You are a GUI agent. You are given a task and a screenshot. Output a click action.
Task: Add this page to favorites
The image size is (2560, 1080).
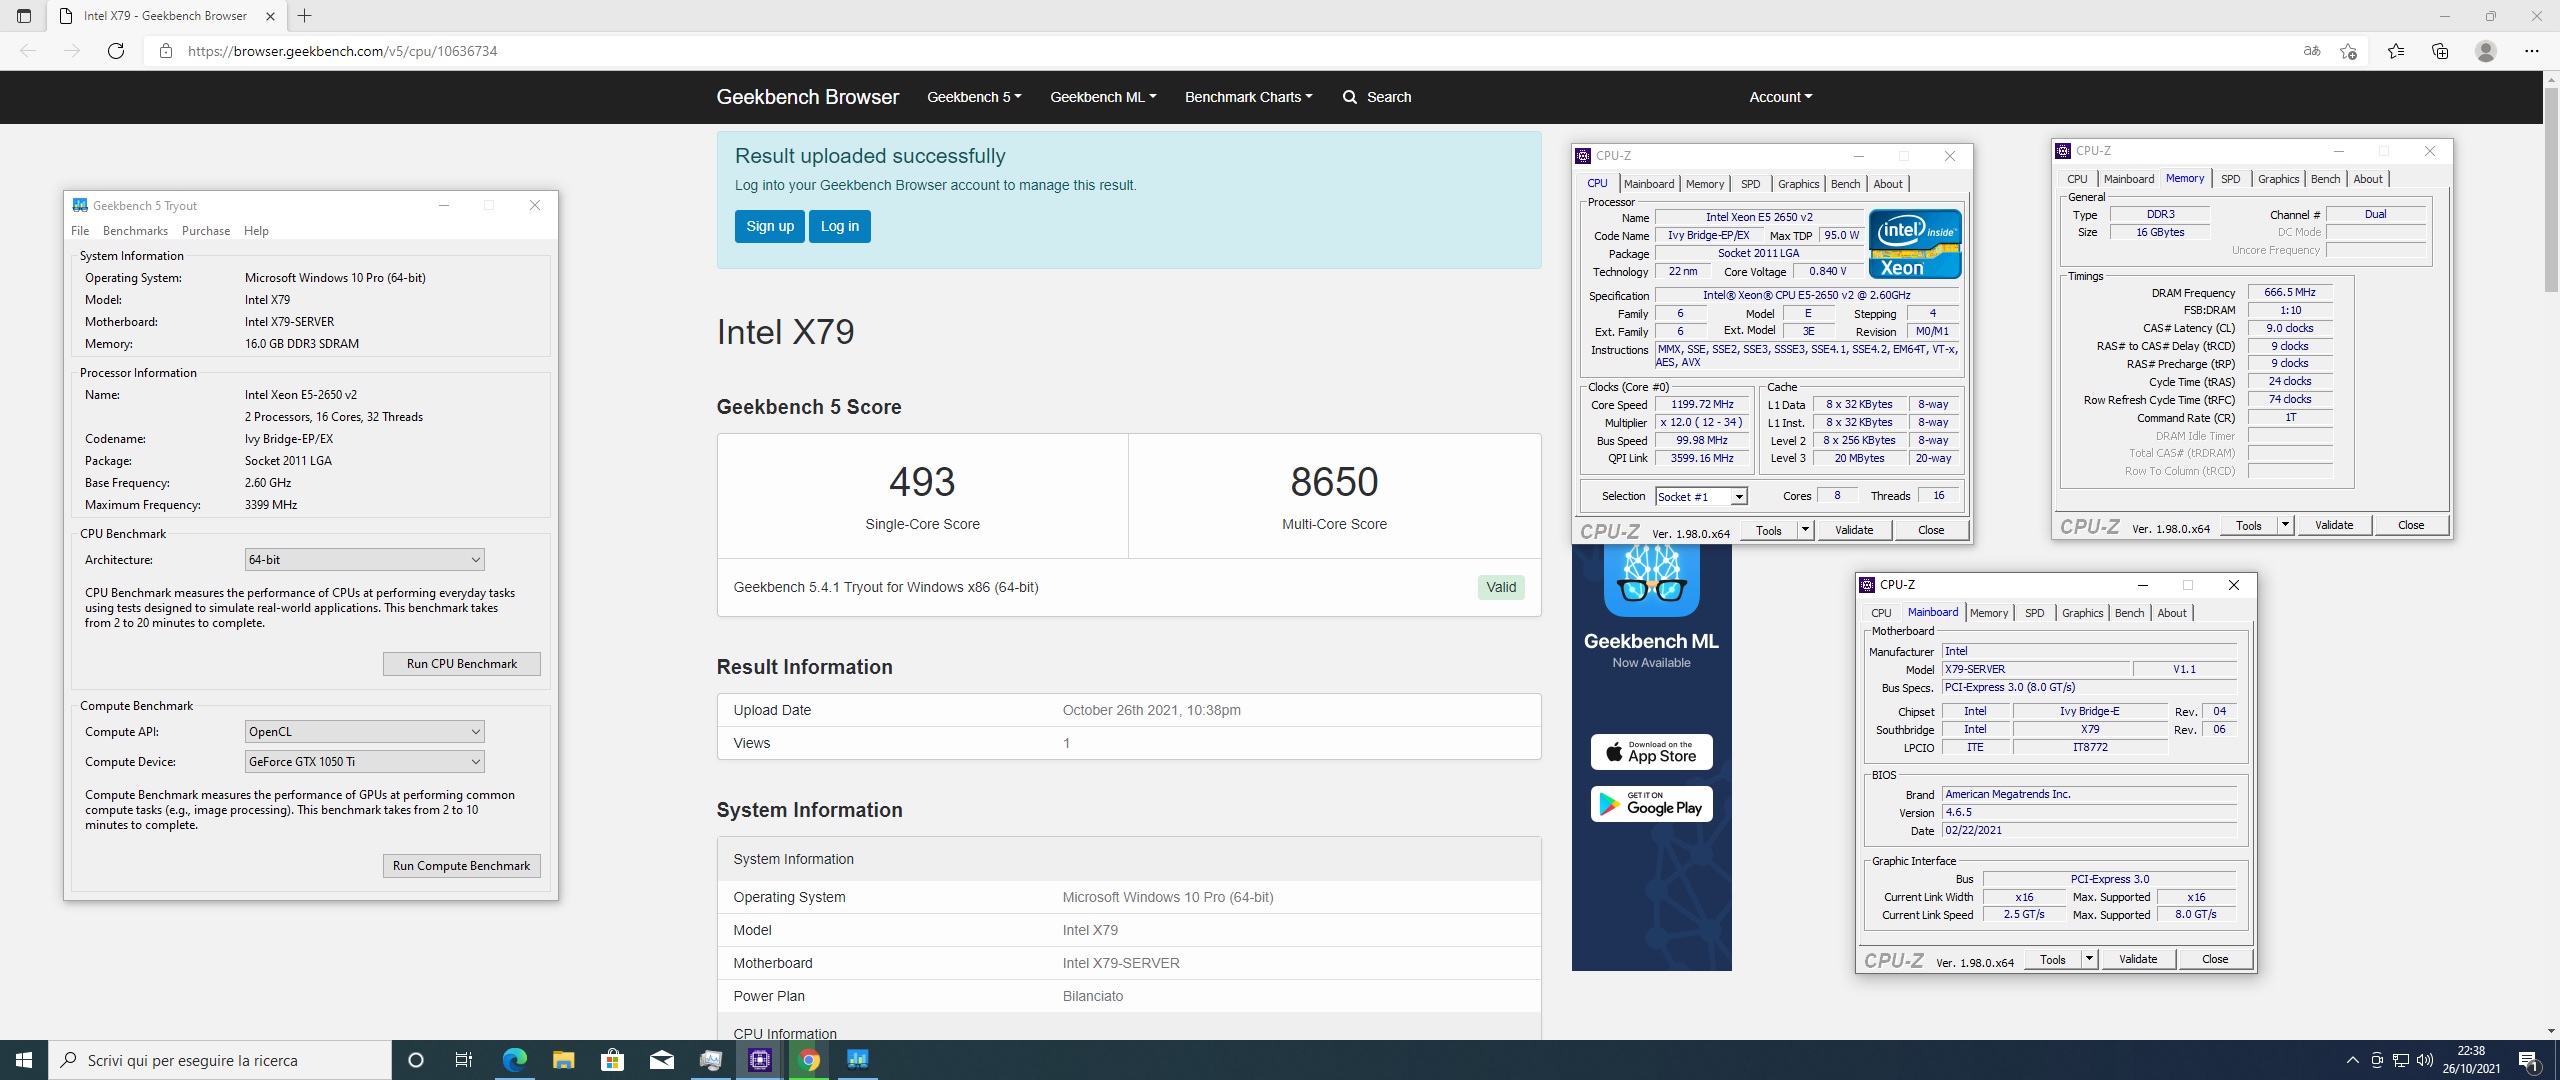[2349, 51]
